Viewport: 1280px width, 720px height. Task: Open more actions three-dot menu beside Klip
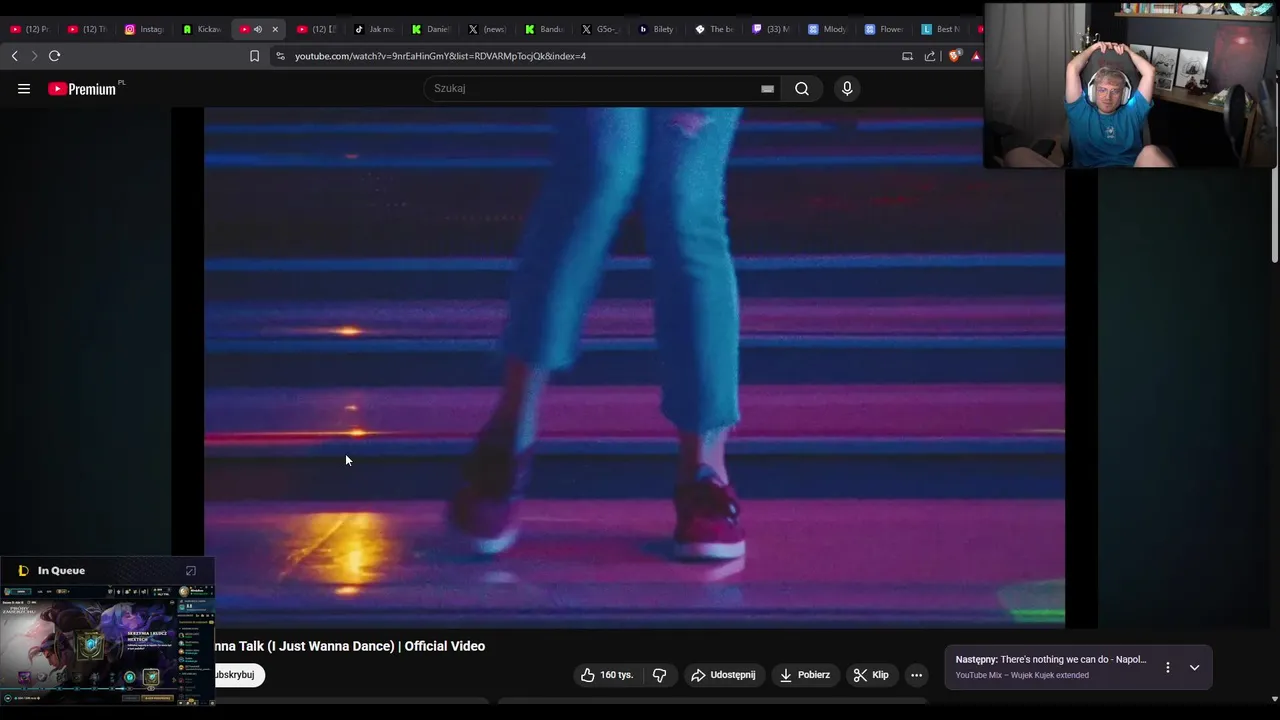pos(916,675)
